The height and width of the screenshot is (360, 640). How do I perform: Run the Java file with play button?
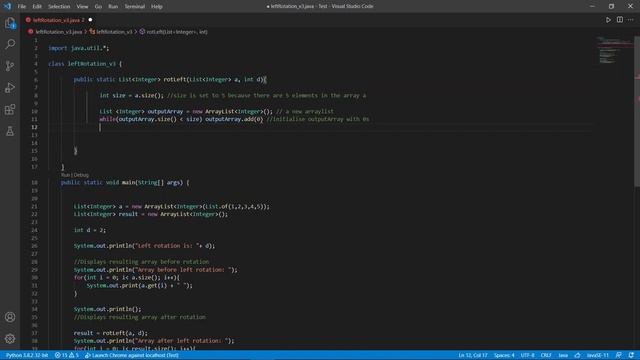(x=608, y=20)
